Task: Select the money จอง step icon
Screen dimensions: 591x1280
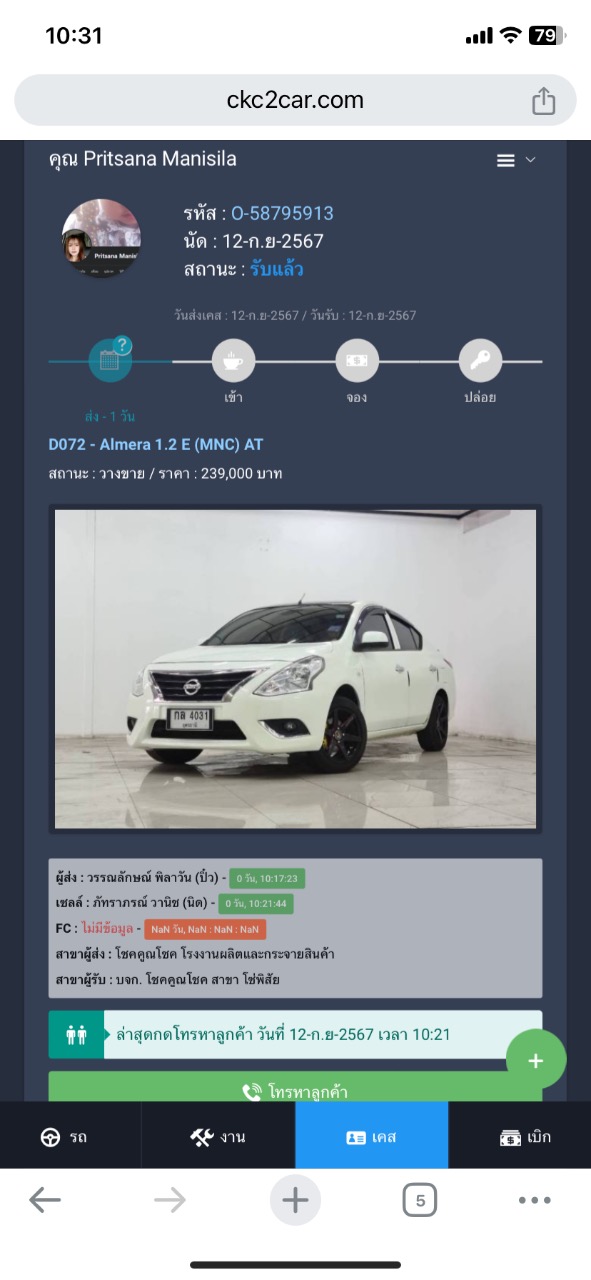Action: [357, 361]
